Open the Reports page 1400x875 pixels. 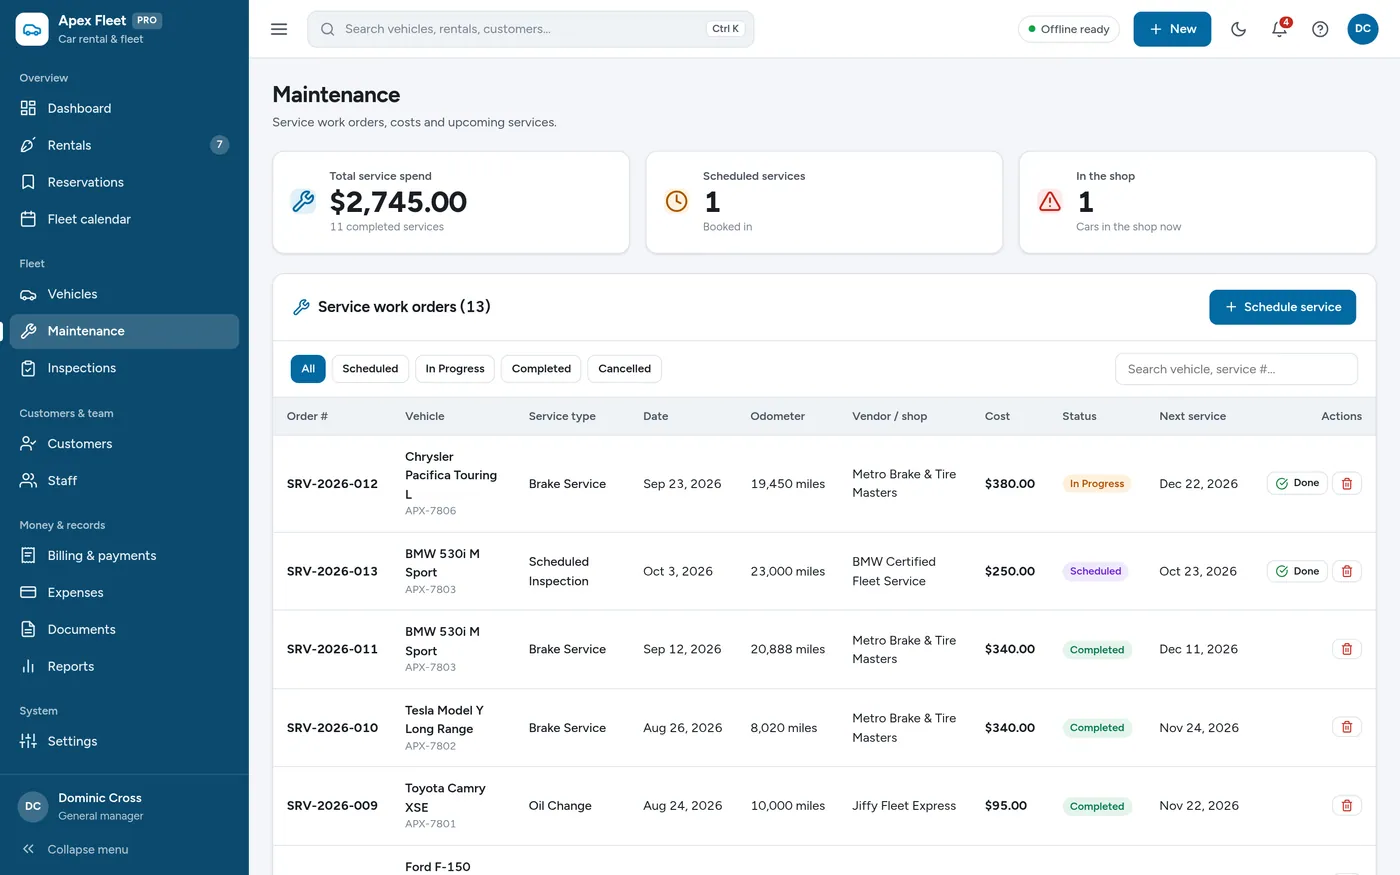pos(124,667)
